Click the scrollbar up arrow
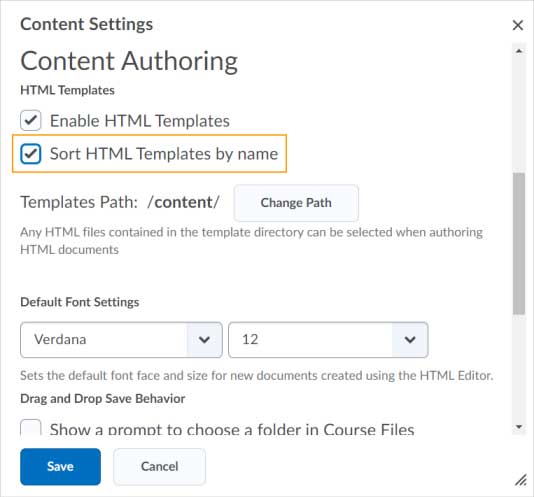Screen dimensions: 534x497 pyautogui.click(x=519, y=51)
